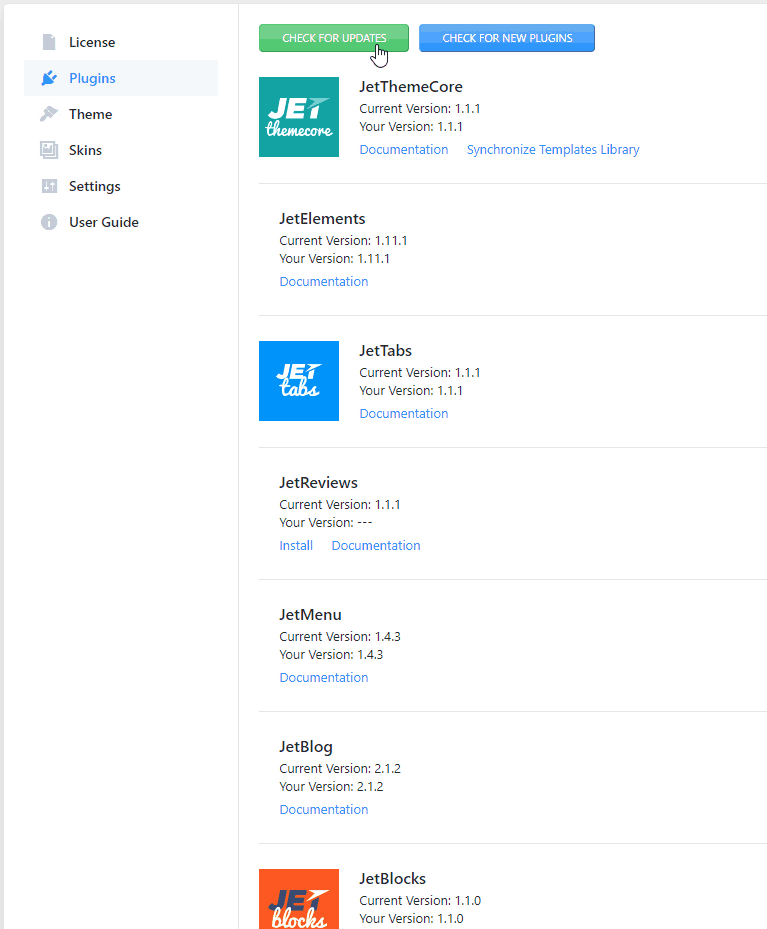Screen dimensions: 767x929
Task: Open JetMenu Documentation link
Action: tap(324, 678)
